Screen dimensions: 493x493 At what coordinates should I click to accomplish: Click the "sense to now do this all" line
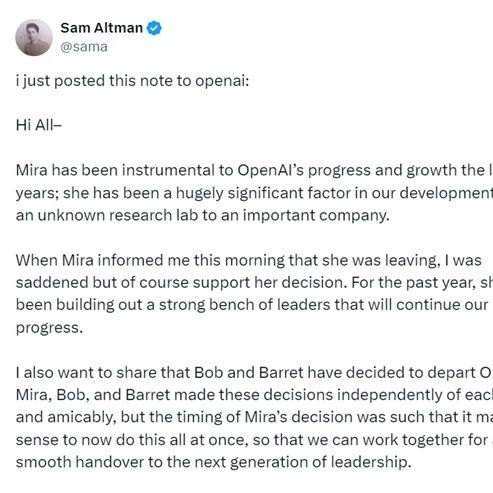point(254,440)
